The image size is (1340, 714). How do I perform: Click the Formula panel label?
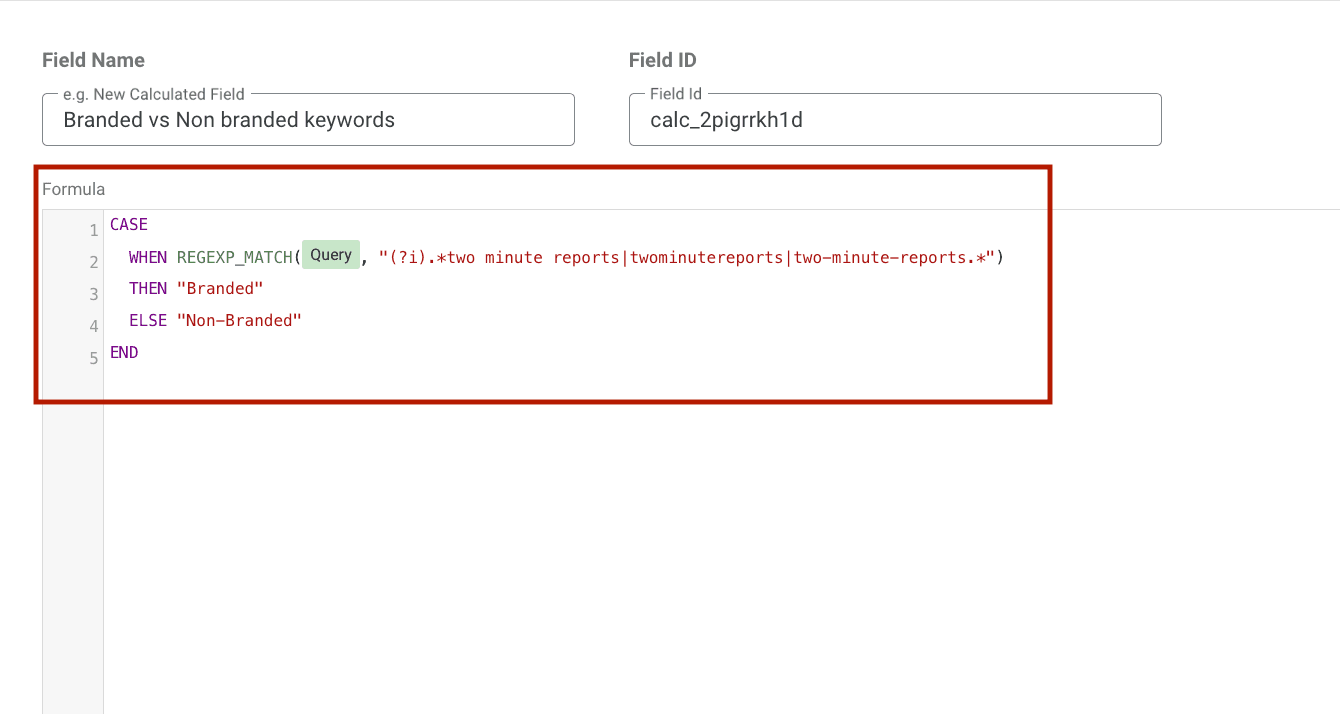(x=73, y=188)
